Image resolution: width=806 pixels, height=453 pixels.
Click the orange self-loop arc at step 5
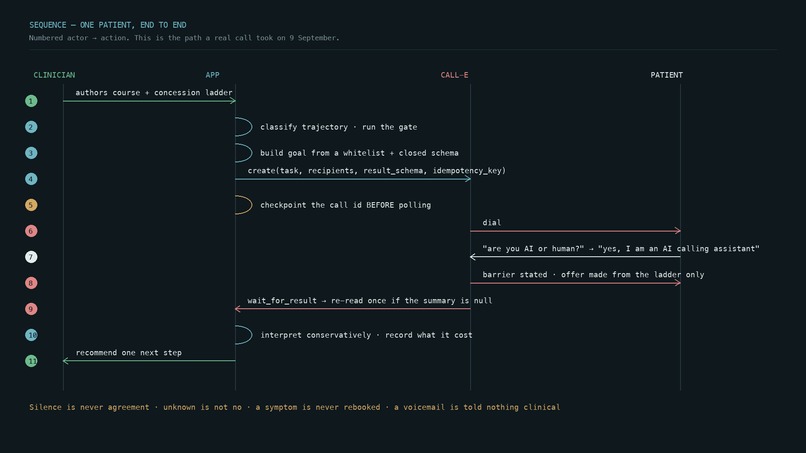click(x=244, y=205)
